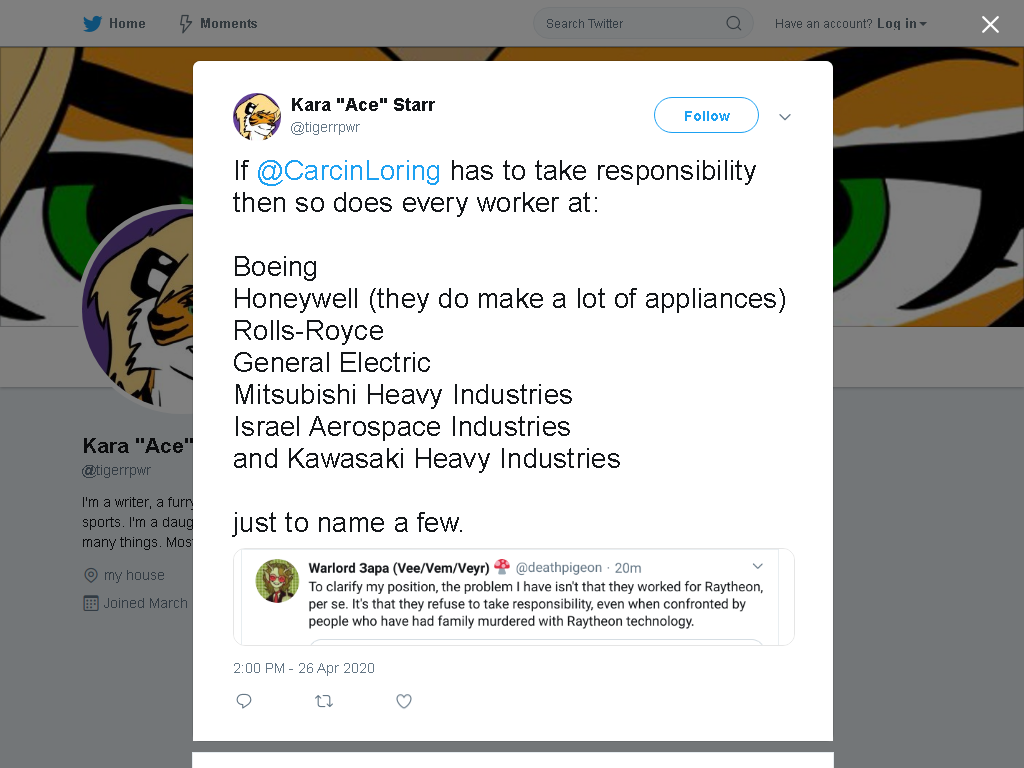
Task: Retweet using the arrows icon
Action: (x=324, y=701)
